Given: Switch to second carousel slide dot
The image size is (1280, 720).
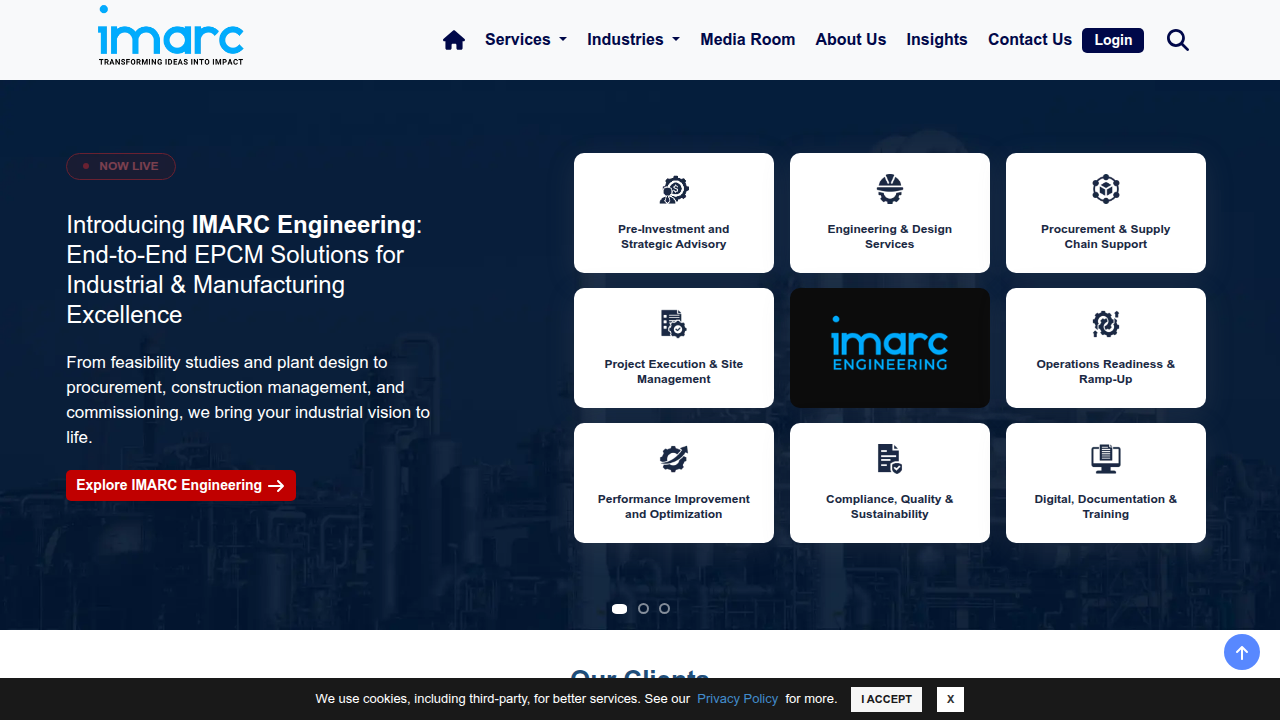Looking at the screenshot, I should pos(643,608).
